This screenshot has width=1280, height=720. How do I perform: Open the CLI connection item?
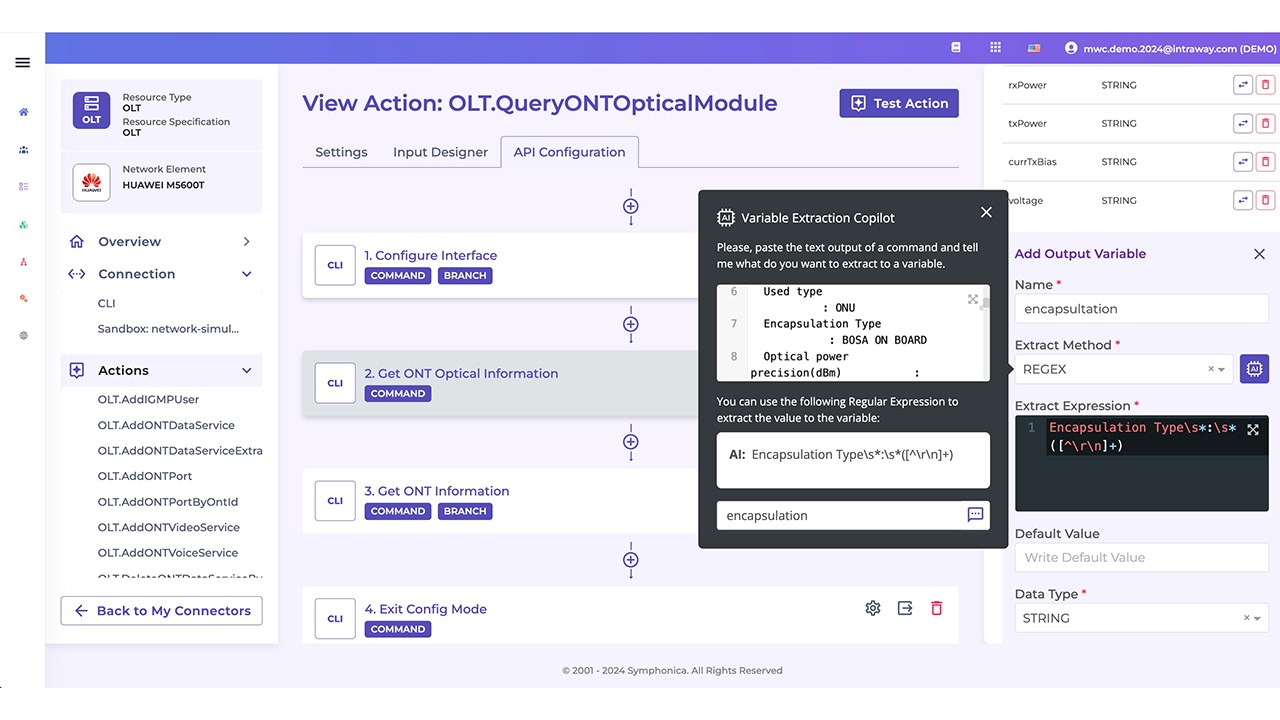(x=107, y=303)
